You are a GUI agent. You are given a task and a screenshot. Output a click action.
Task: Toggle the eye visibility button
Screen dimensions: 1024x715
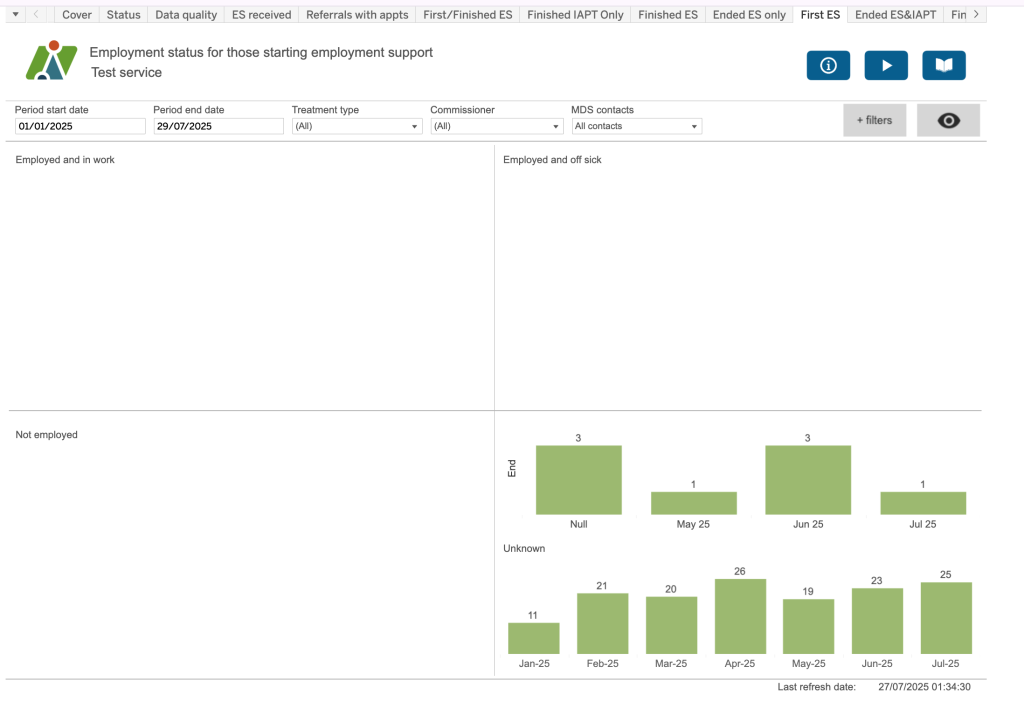click(948, 120)
